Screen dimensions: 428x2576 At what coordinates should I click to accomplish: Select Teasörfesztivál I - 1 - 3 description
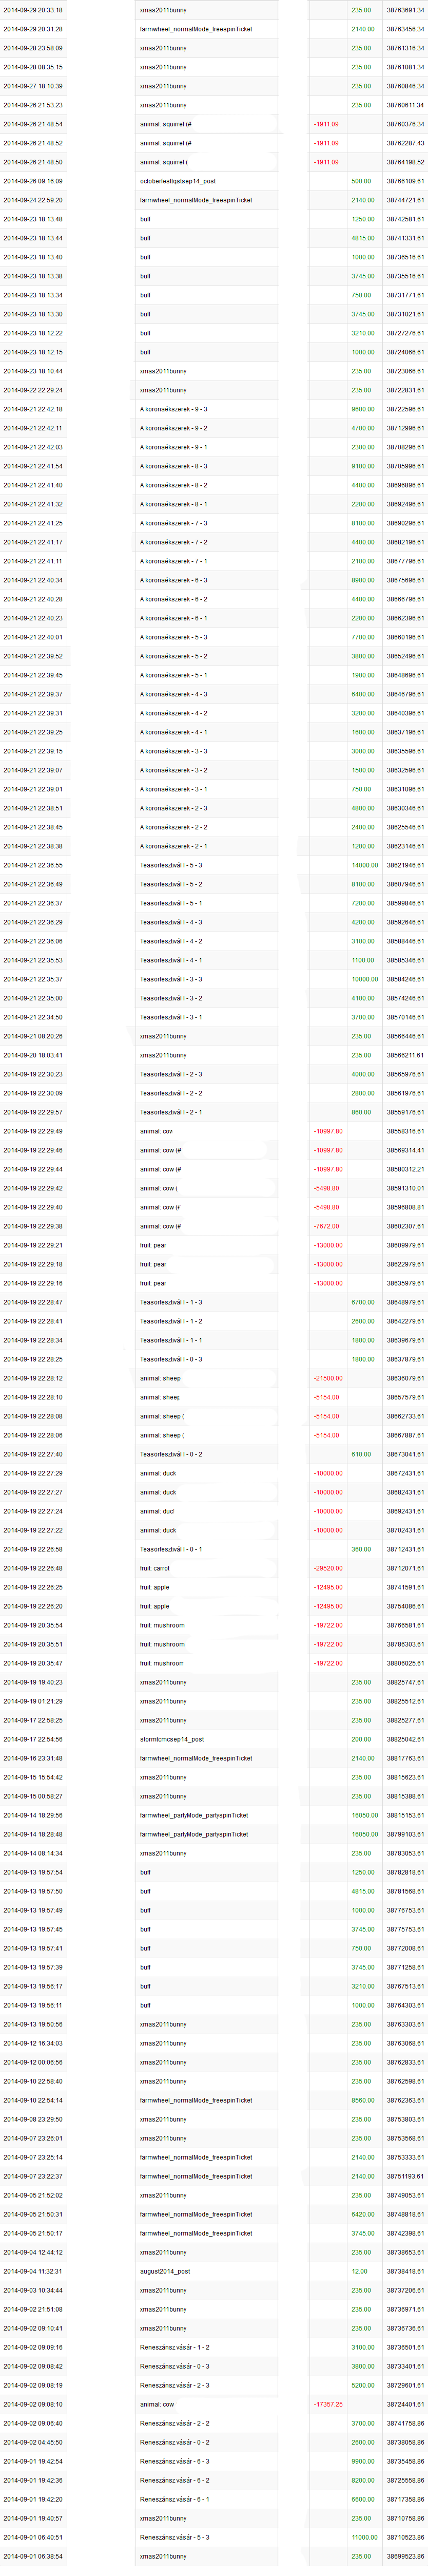coord(170,1302)
